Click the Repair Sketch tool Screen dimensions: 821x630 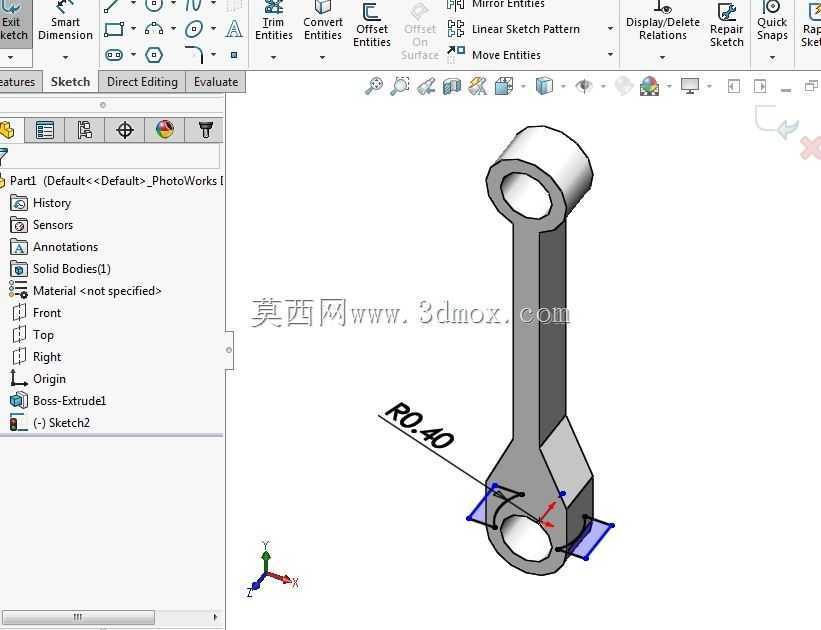pos(726,26)
